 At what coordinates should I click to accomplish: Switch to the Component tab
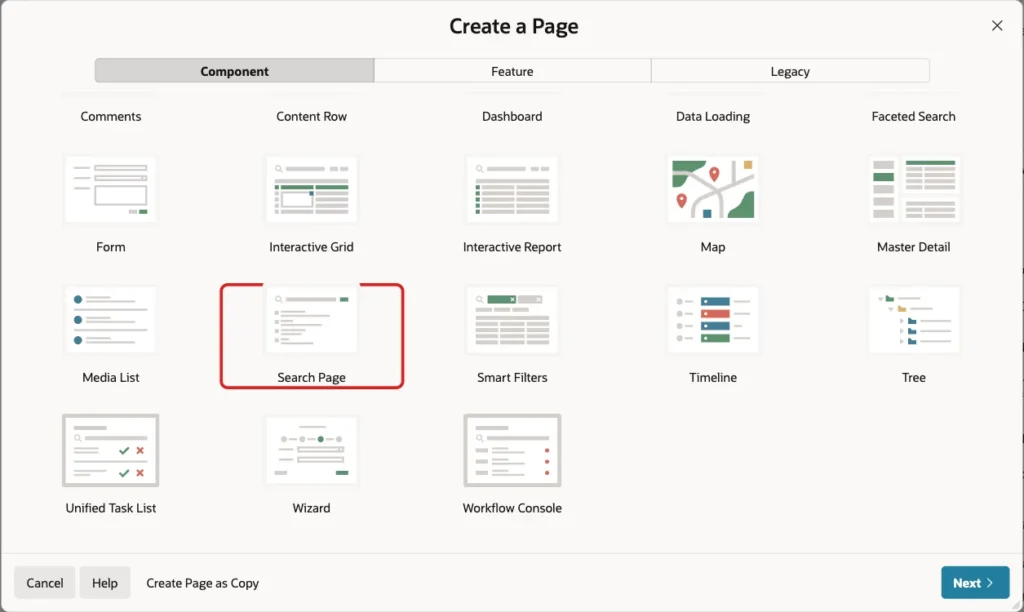pyautogui.click(x=234, y=71)
